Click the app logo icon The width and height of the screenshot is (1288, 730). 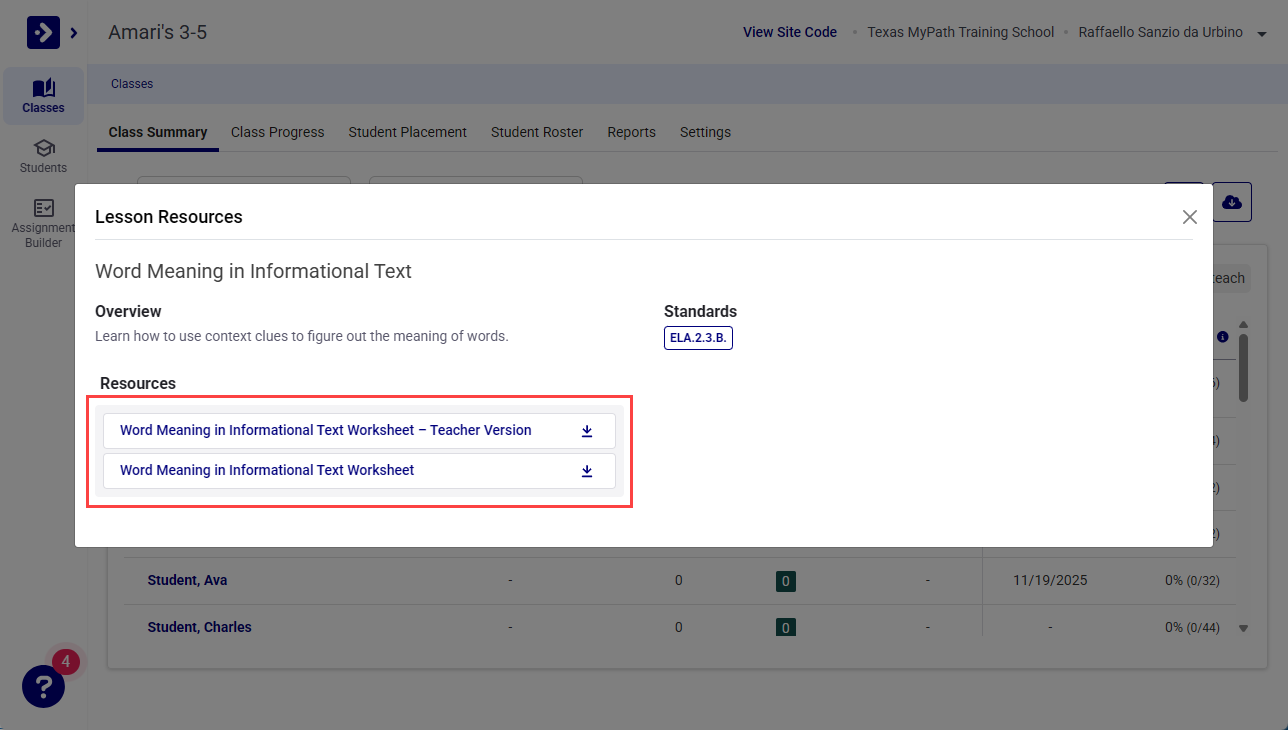tap(43, 33)
